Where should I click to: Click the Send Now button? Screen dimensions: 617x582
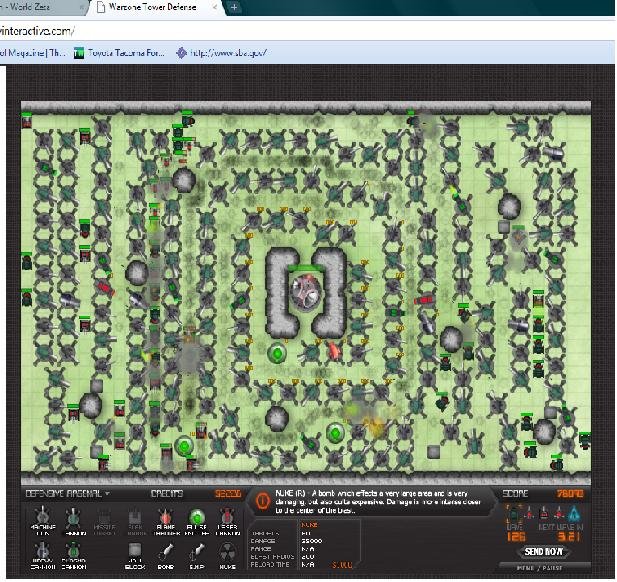(x=543, y=552)
